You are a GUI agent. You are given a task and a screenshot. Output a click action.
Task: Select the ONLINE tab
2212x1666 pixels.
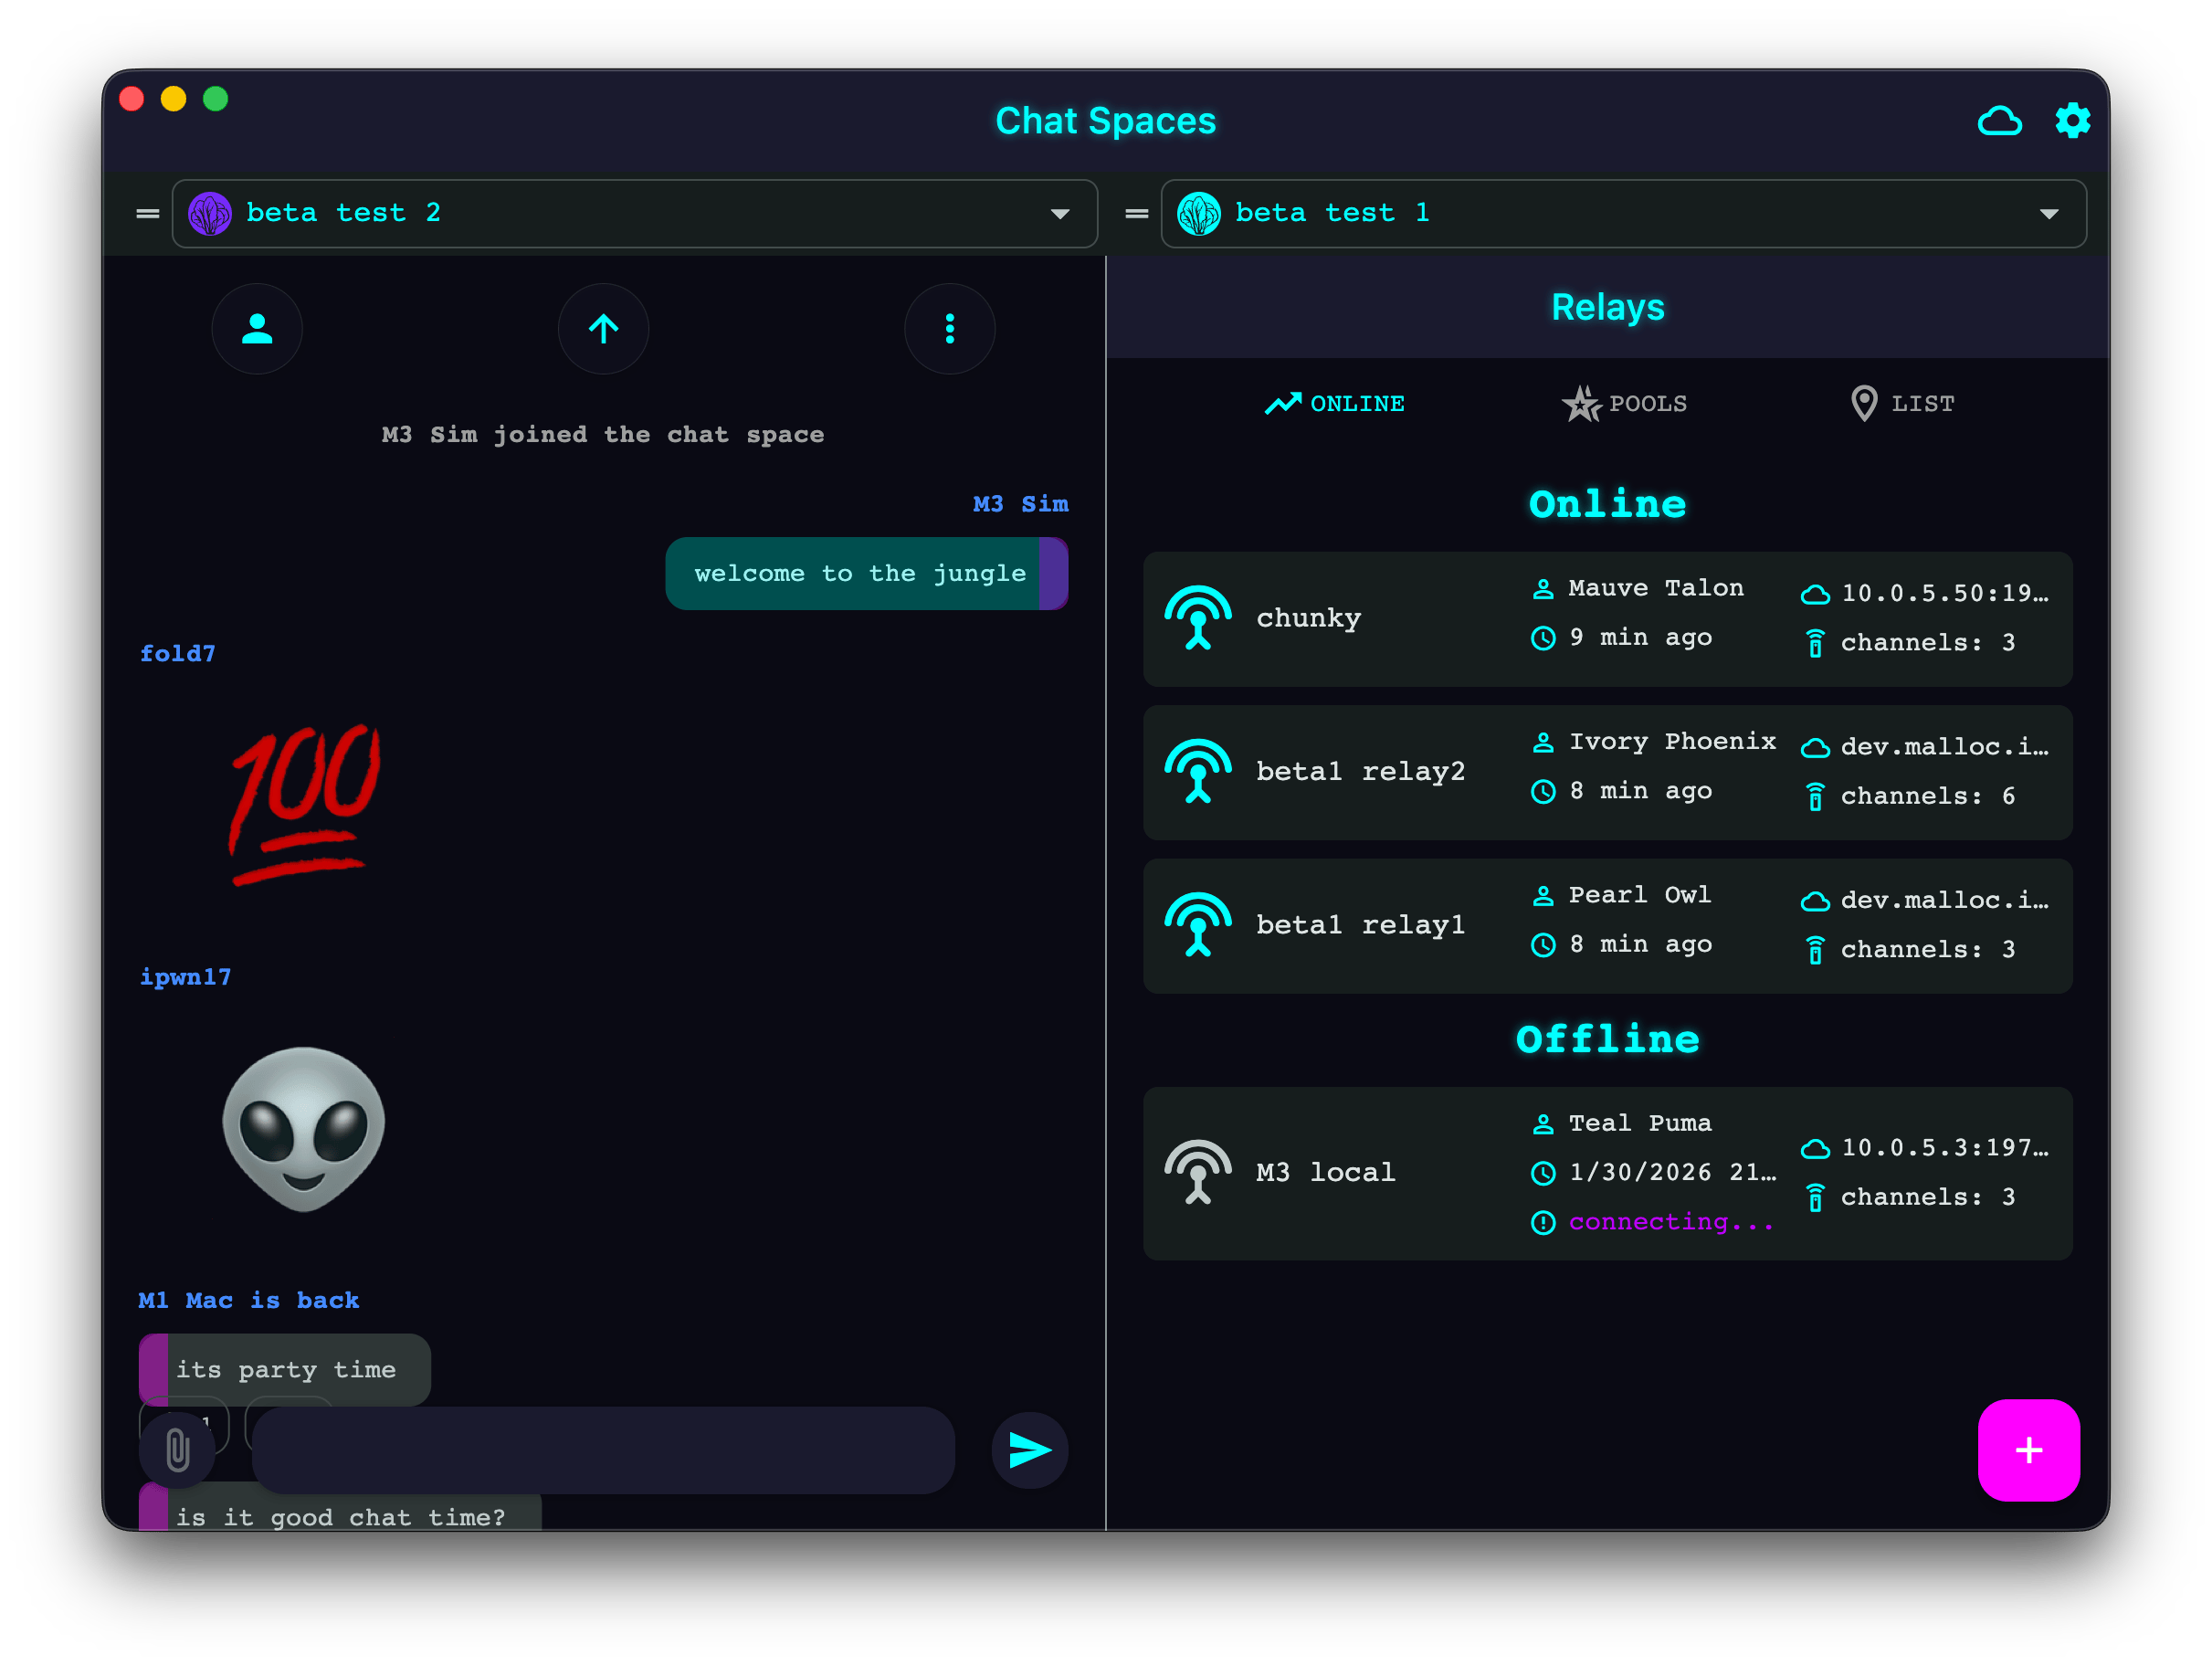pos(1335,404)
